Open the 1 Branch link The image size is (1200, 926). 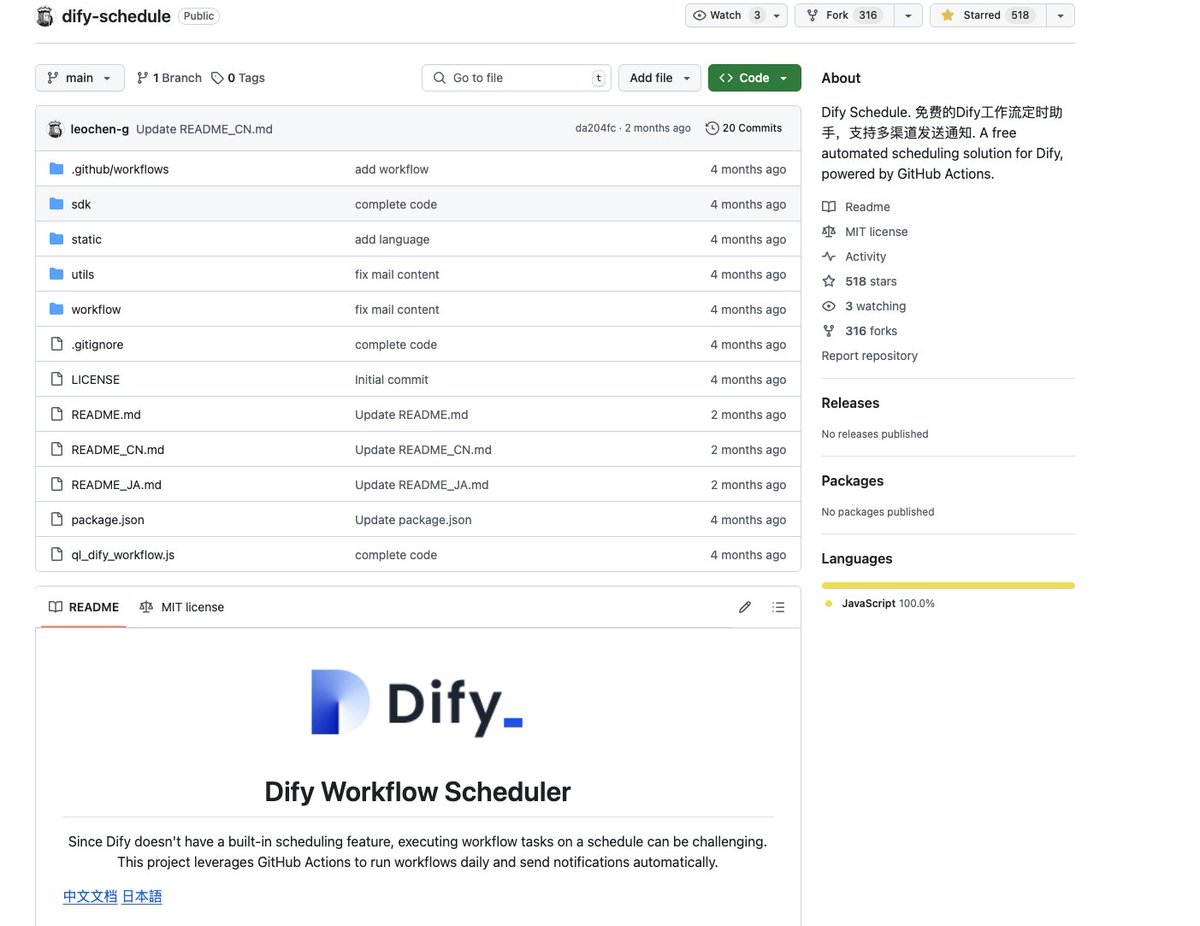pos(169,78)
